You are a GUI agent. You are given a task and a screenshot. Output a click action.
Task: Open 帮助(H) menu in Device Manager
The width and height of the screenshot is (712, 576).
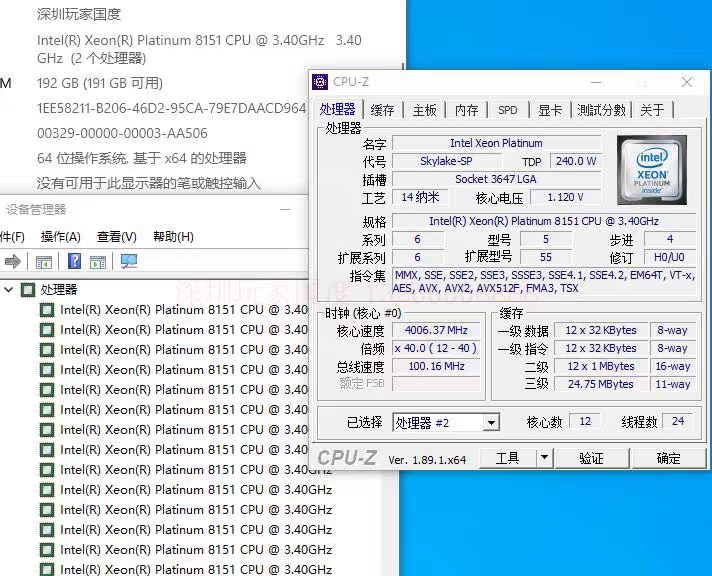[x=173, y=237]
